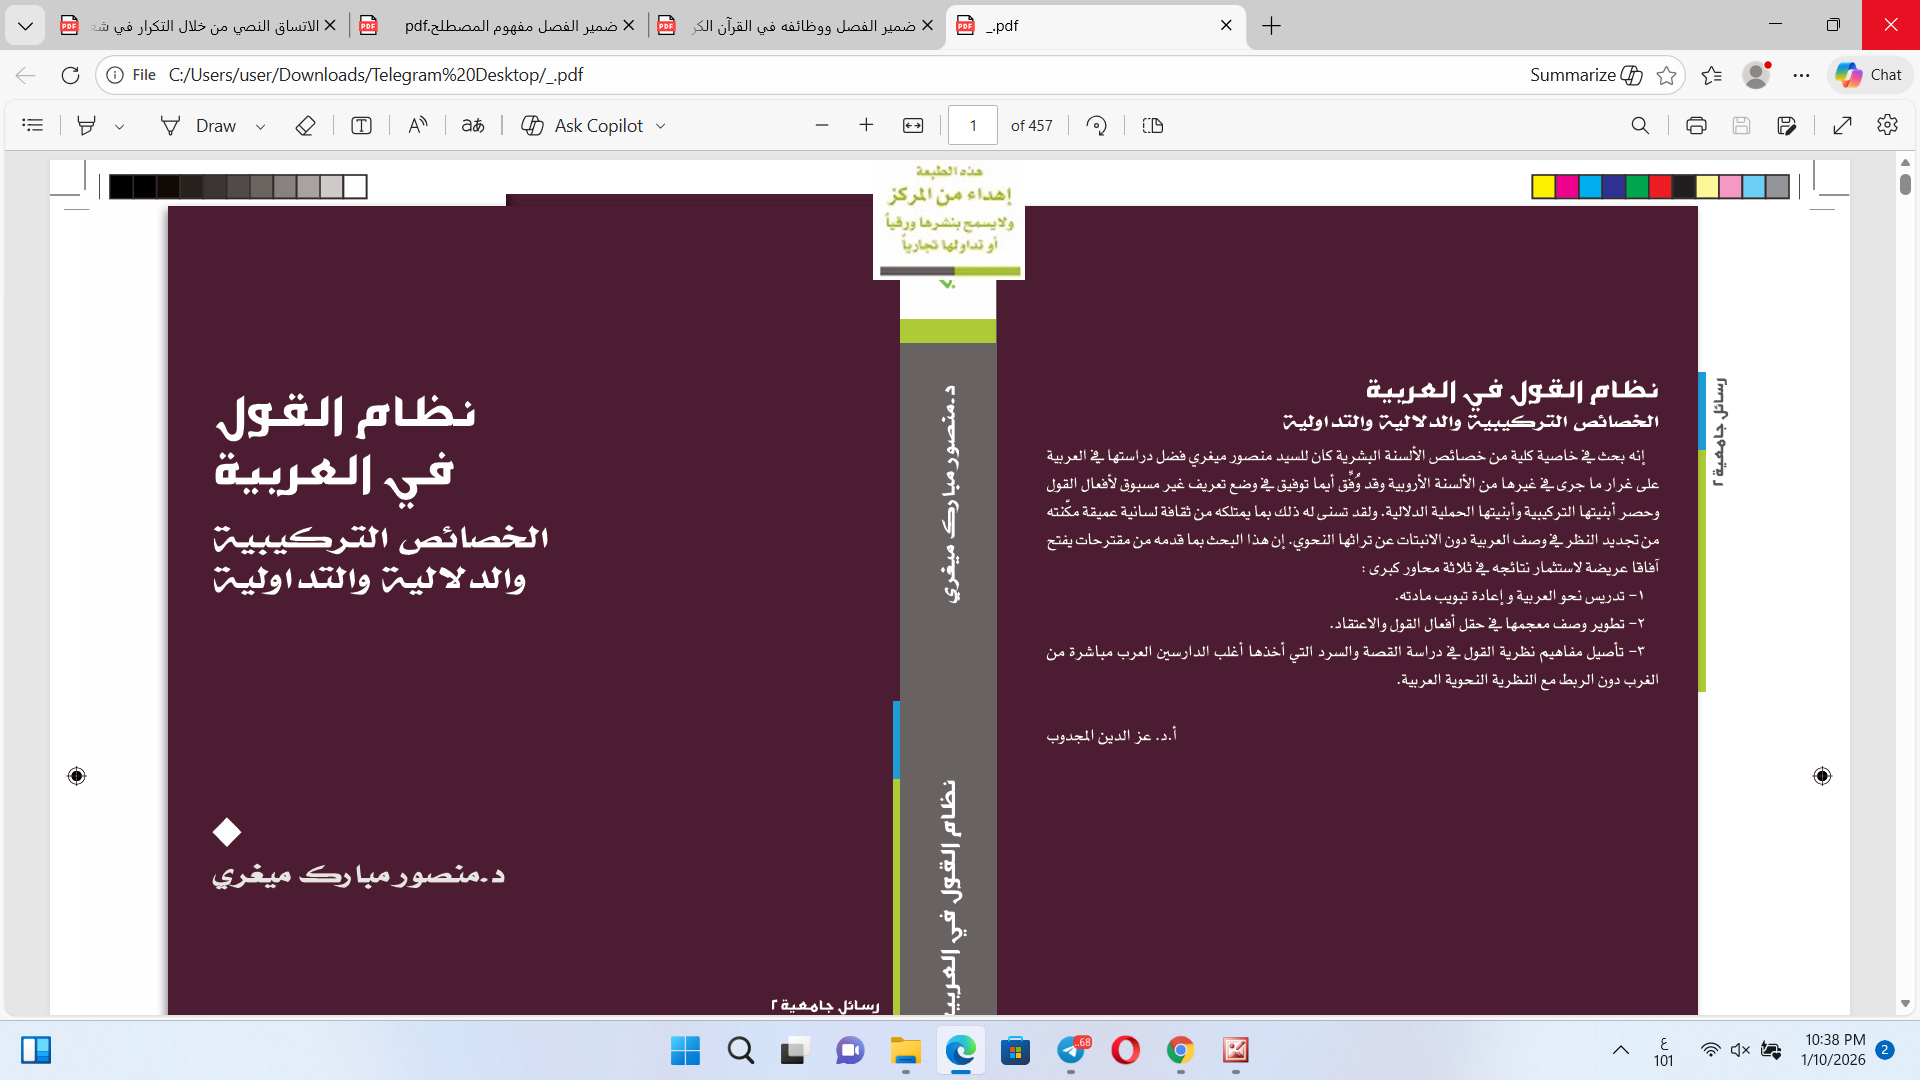Click Ask Copilot button
The height and width of the screenshot is (1080, 1920).
tap(583, 125)
